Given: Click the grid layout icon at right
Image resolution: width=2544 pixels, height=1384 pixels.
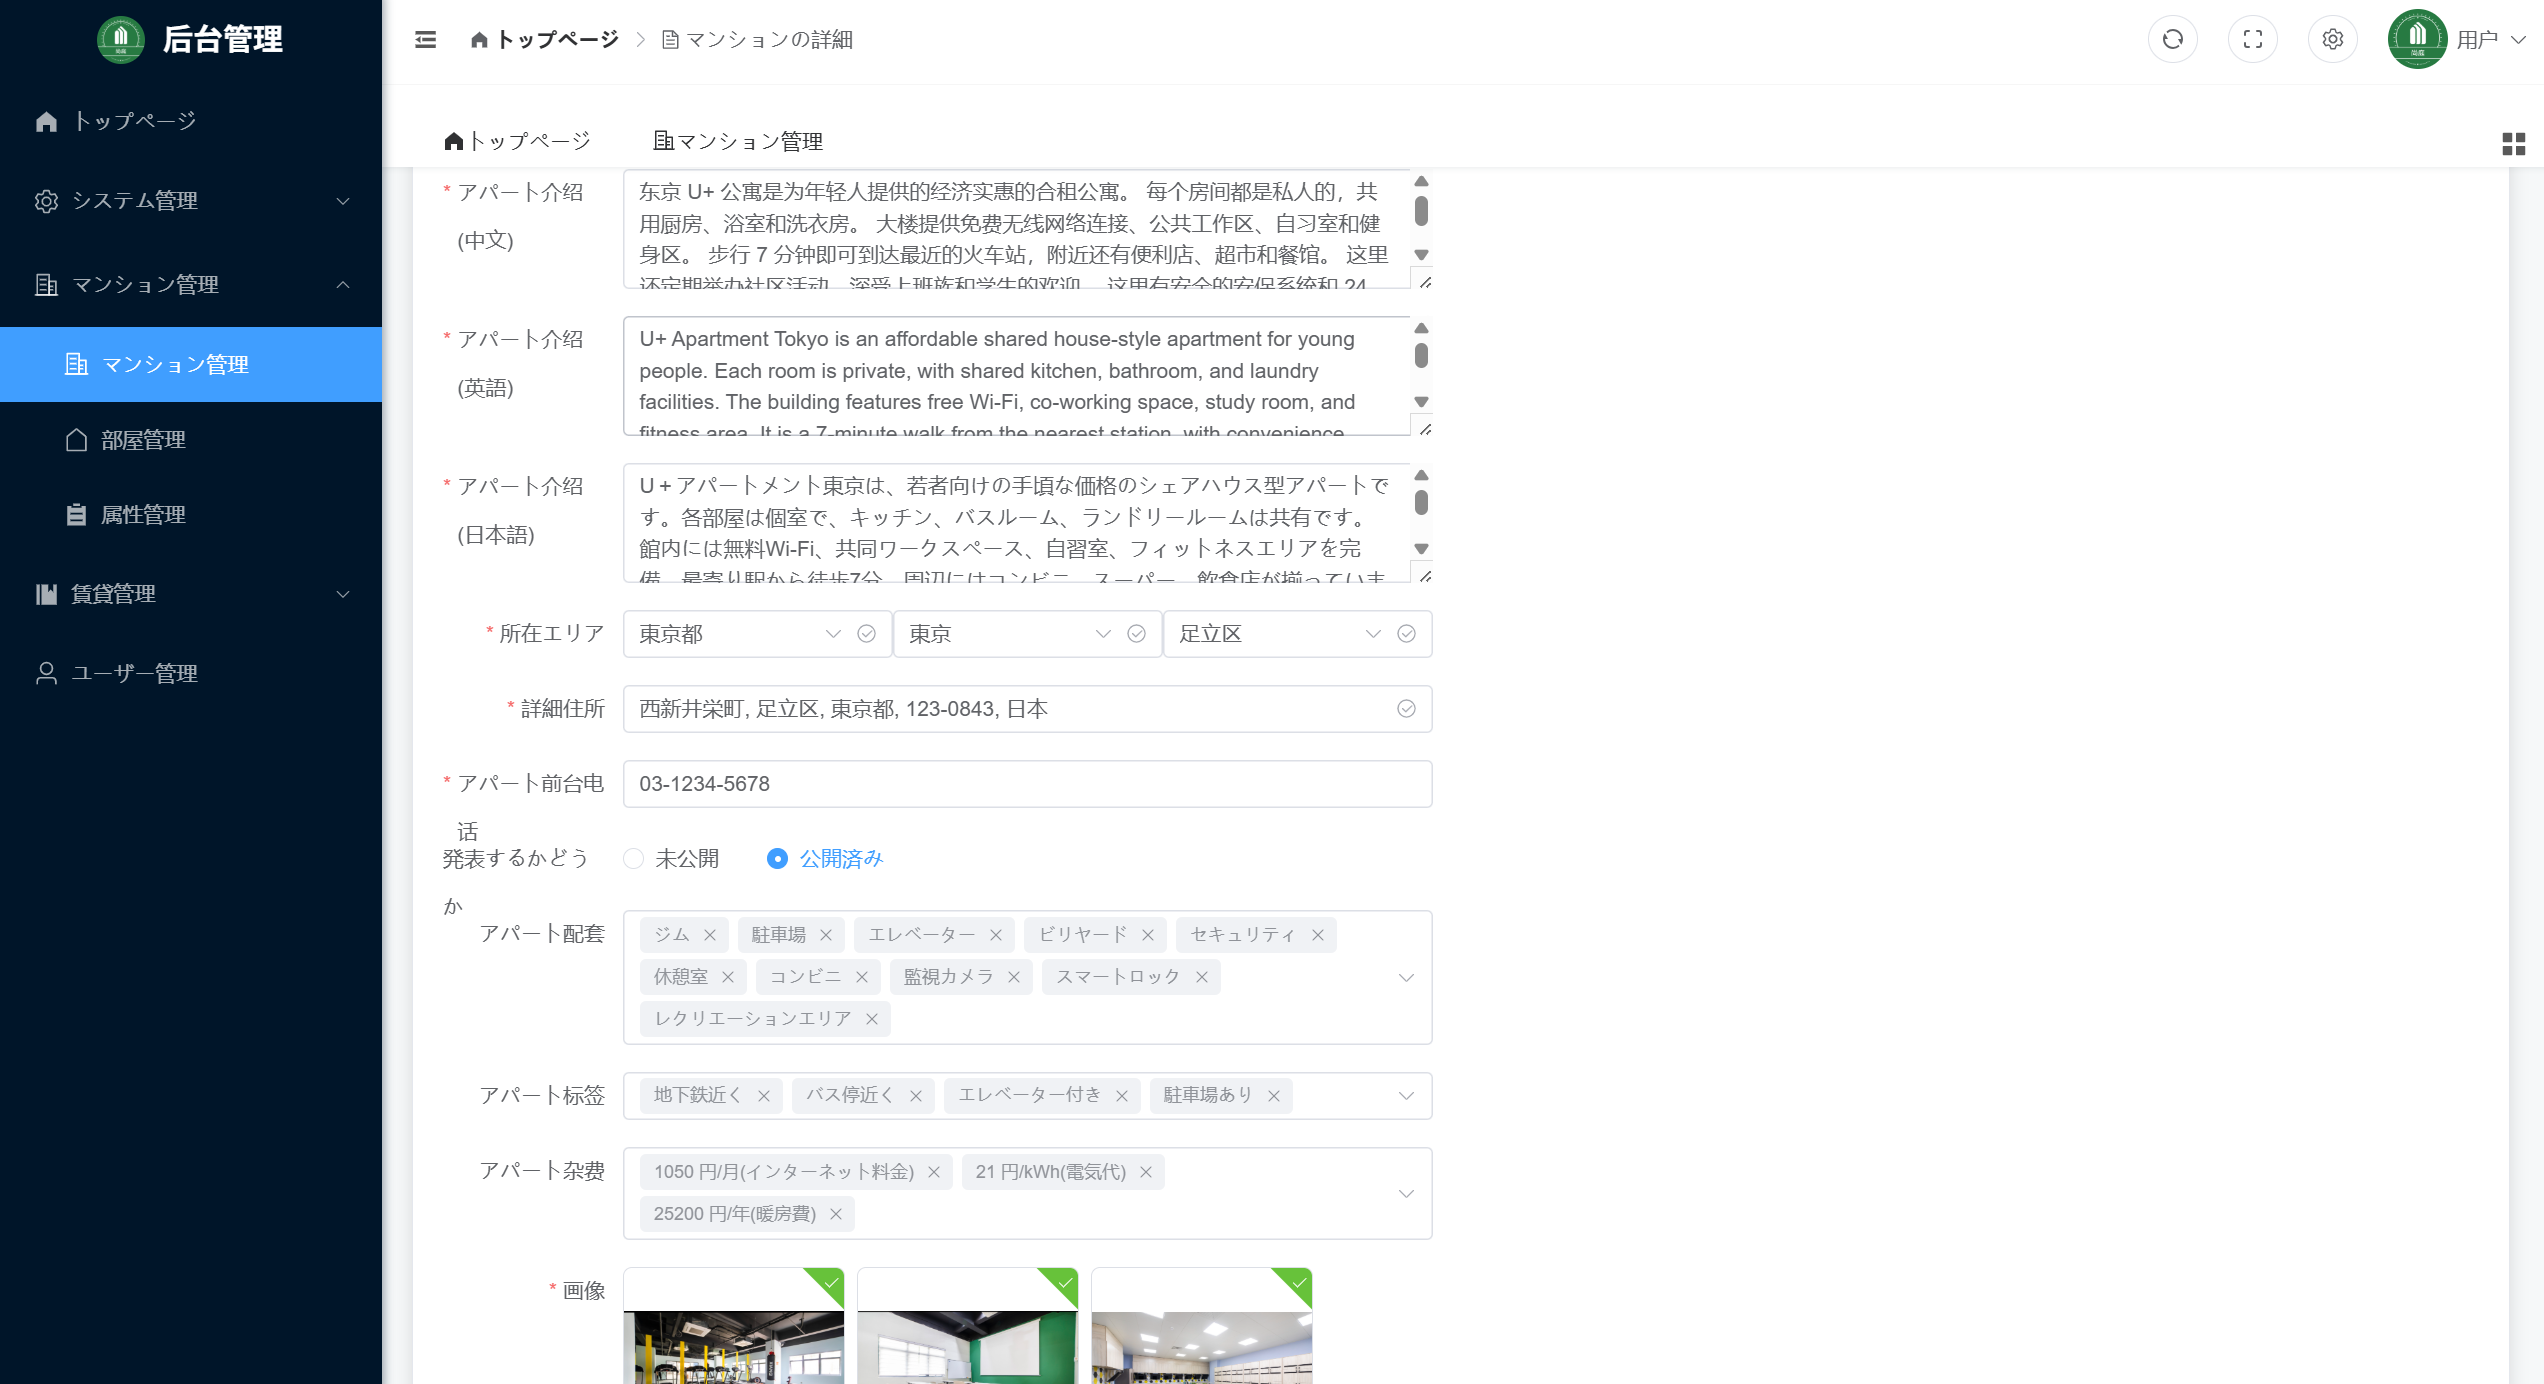Looking at the screenshot, I should 2513,144.
